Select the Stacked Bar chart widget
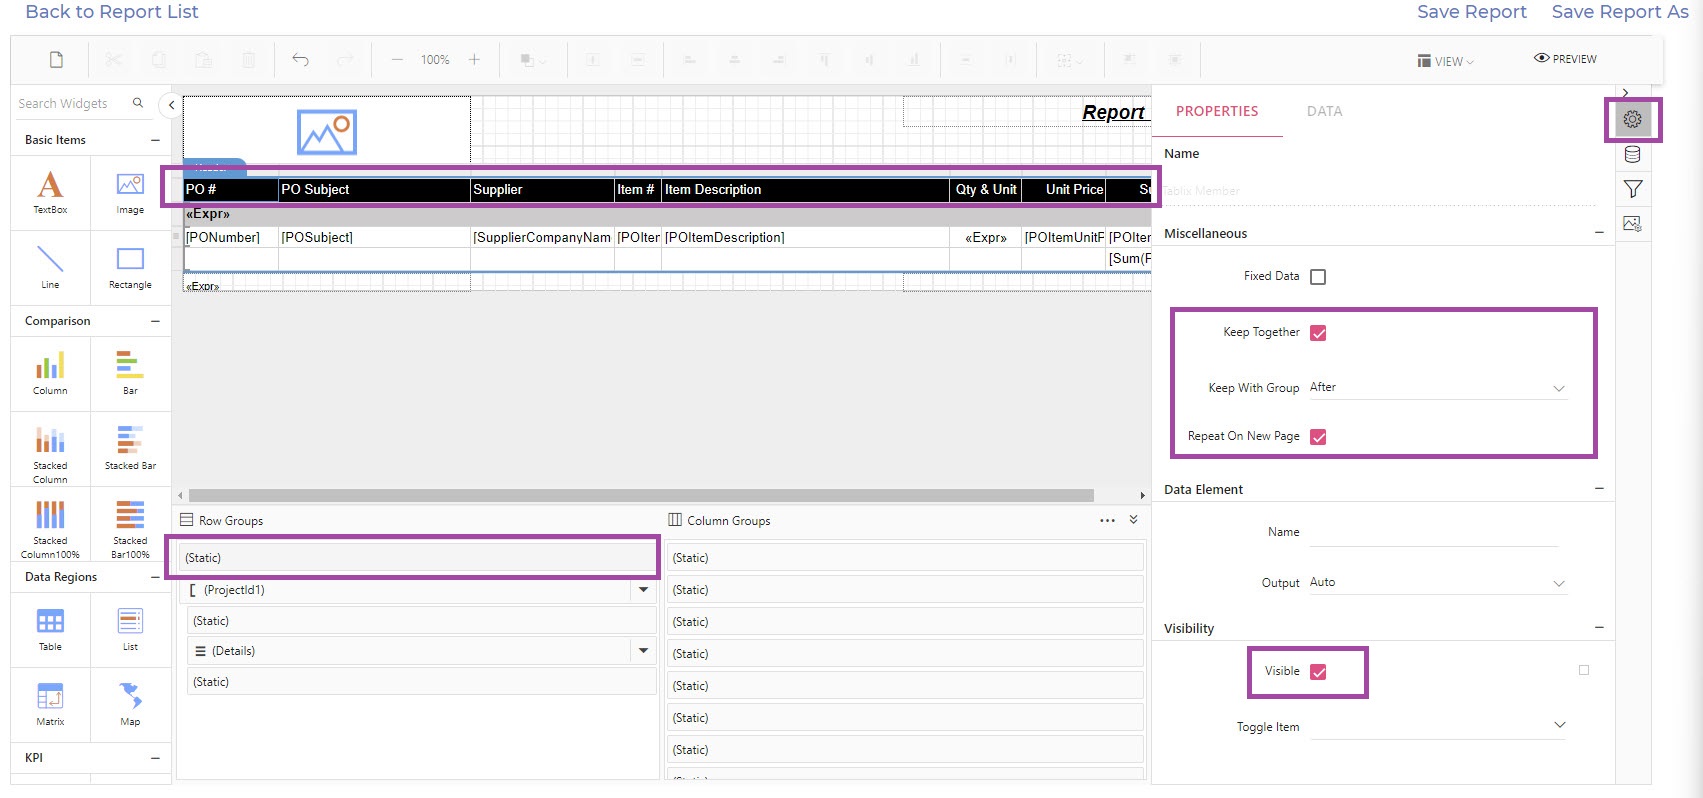Viewport: 1703px width, 798px height. point(130,447)
